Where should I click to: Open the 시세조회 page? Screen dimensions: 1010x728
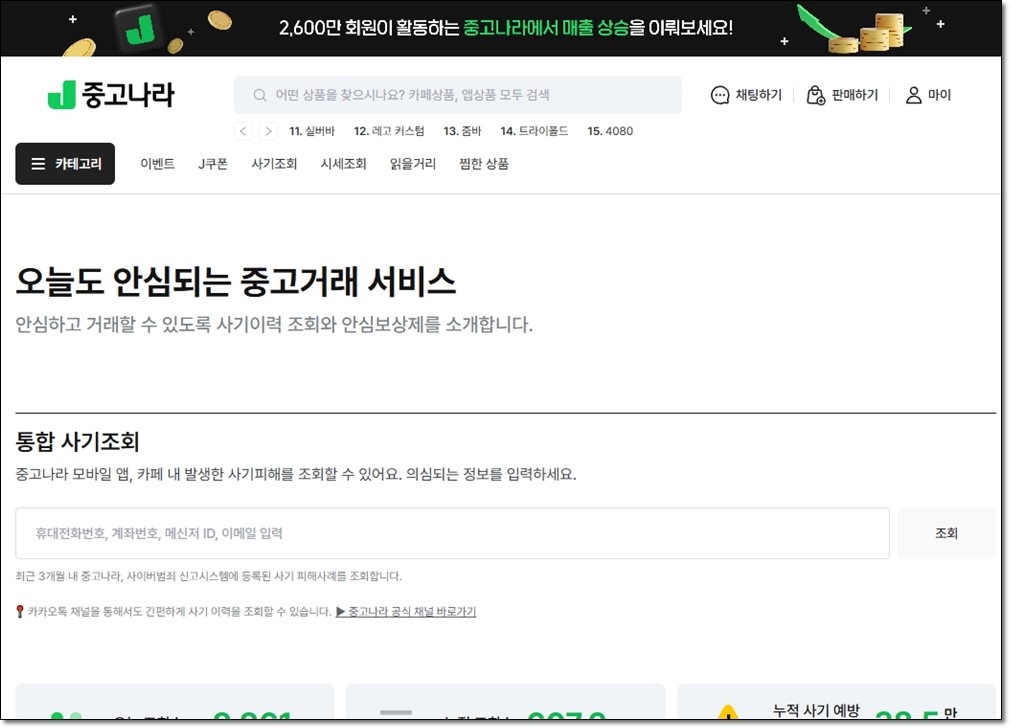tap(343, 164)
